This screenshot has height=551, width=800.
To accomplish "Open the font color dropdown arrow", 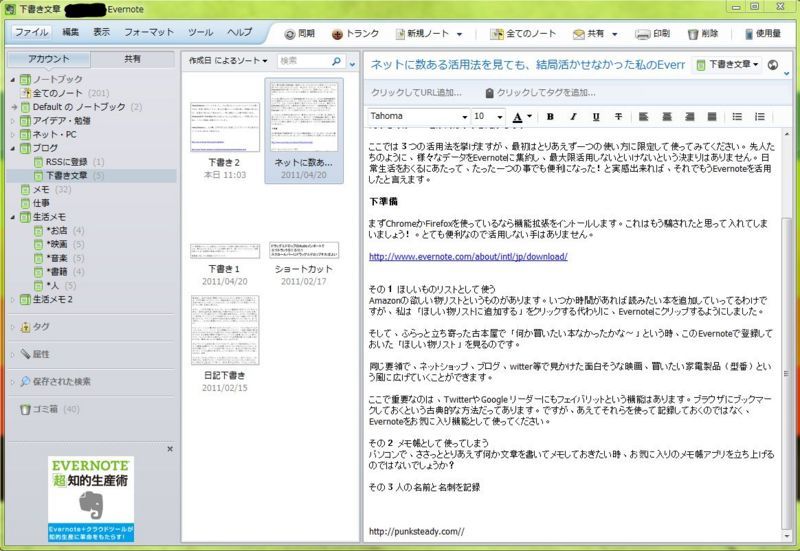I will click(530, 116).
